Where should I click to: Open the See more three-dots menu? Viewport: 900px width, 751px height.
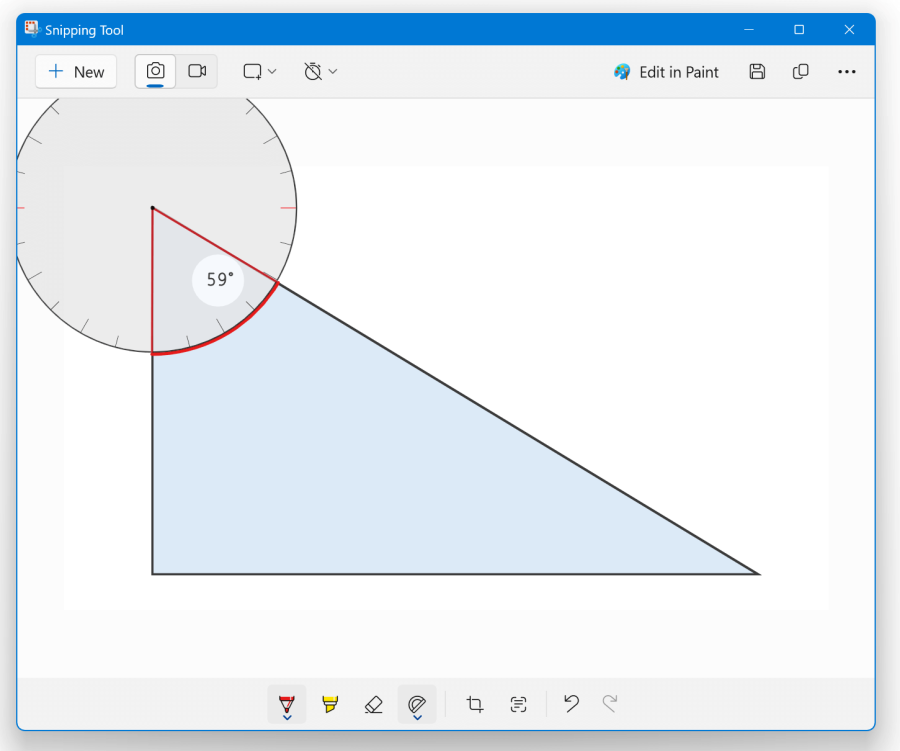pyautogui.click(x=847, y=72)
